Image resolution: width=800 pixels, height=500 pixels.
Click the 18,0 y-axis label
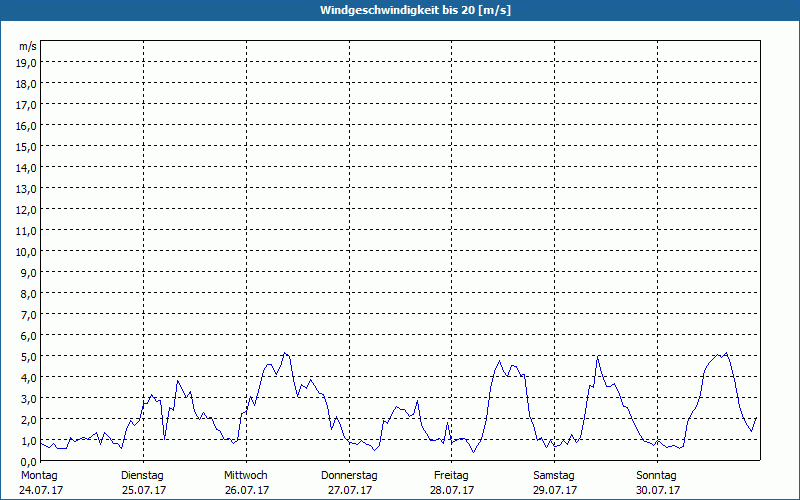[x=26, y=84]
